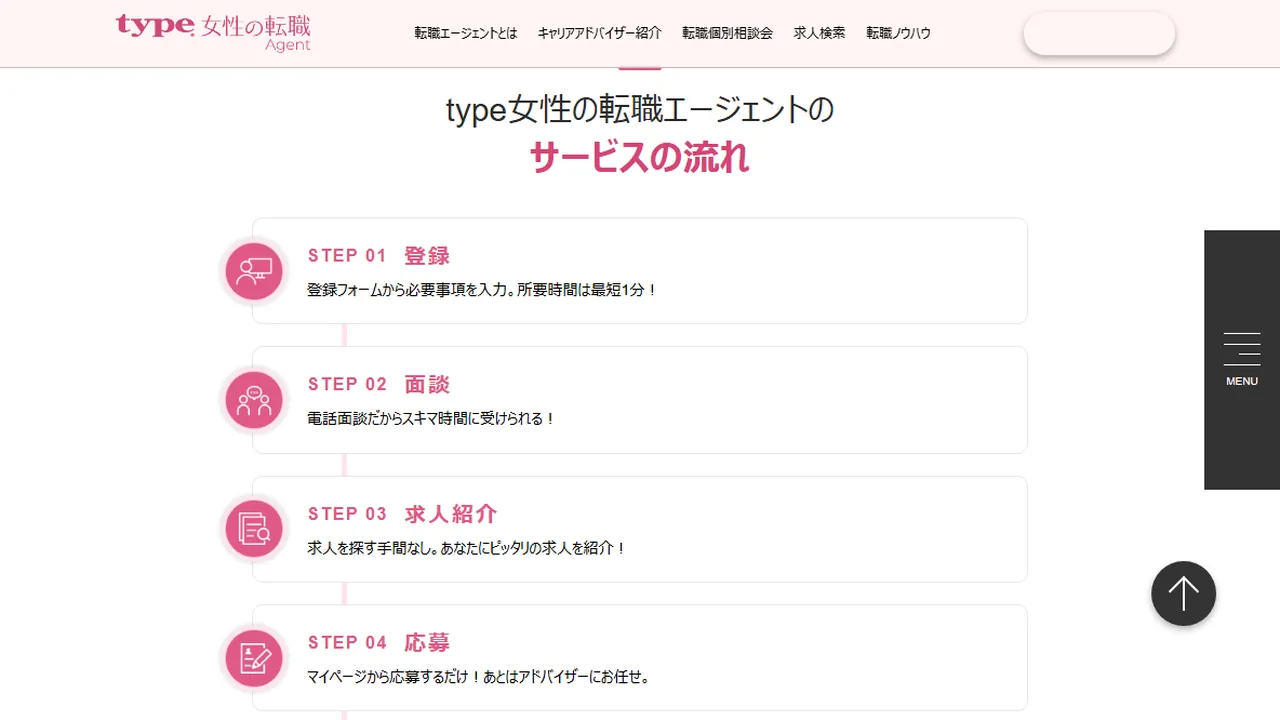Screen dimensions: 1280x720
Task: Click the STEP 03 求人紹介 heading
Action: 402,514
